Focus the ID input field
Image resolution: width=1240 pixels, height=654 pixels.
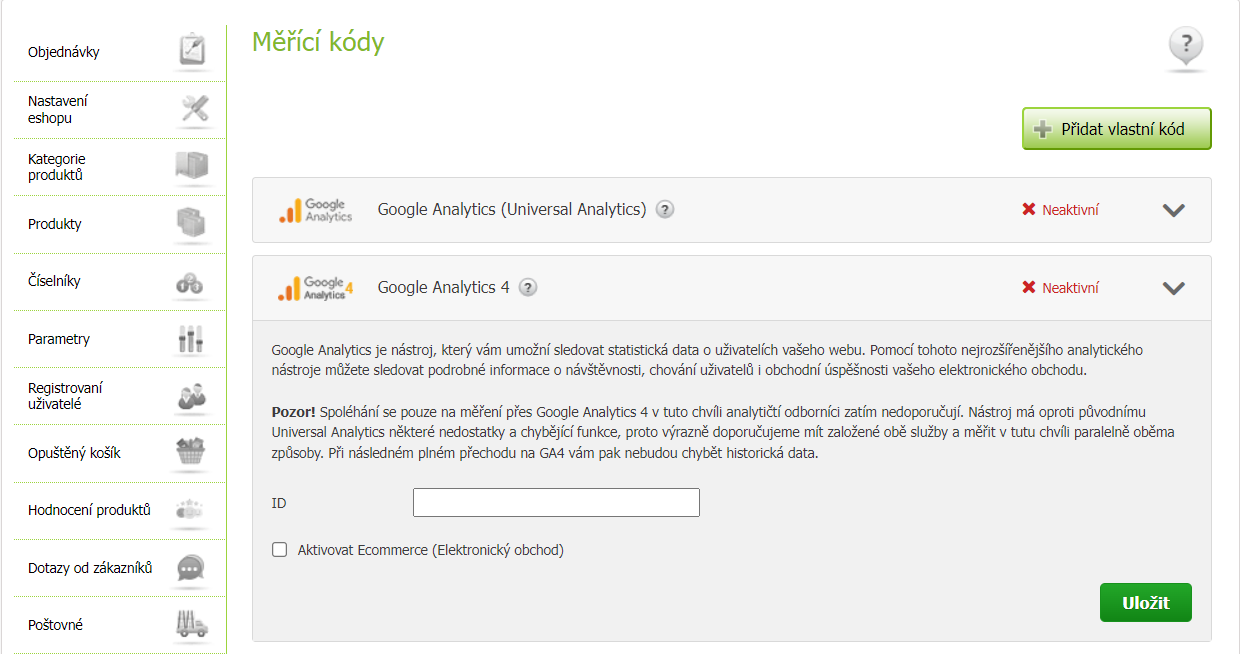point(556,503)
